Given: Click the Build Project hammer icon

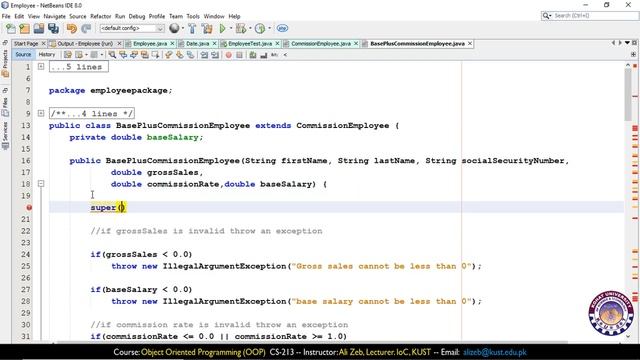Looking at the screenshot, I should 192,28.
